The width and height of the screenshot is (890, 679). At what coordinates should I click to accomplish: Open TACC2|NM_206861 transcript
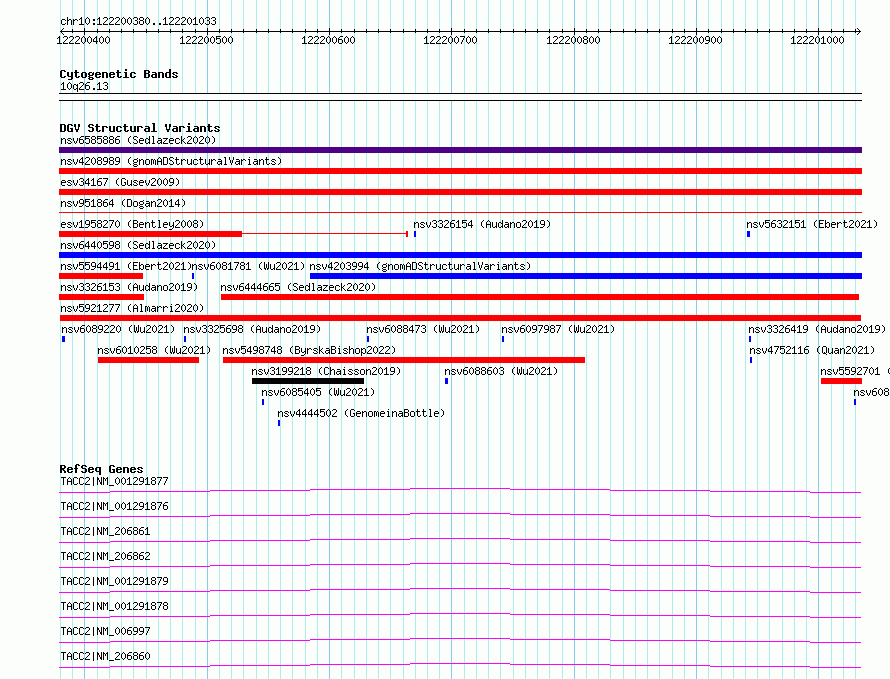click(x=105, y=531)
